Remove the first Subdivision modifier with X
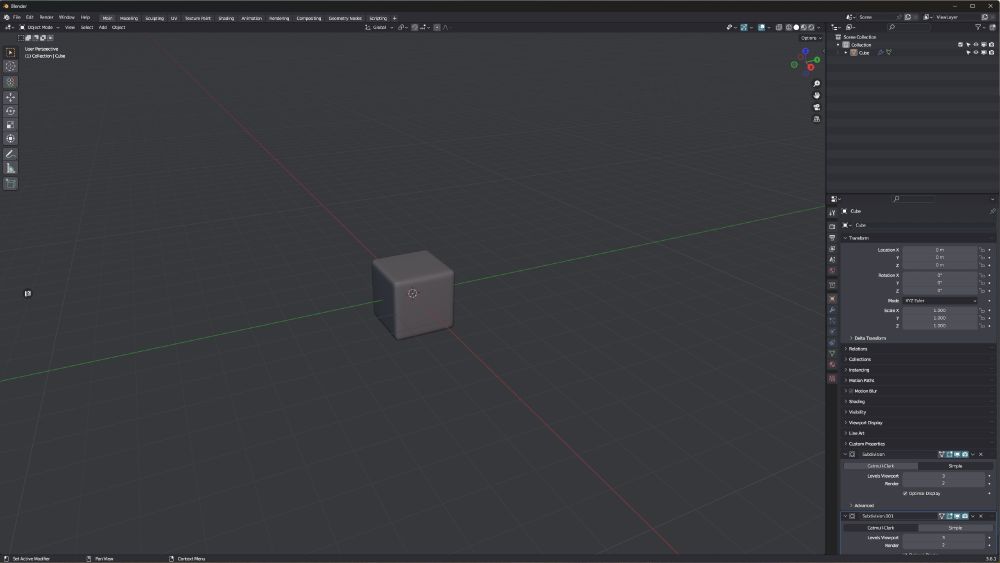The width and height of the screenshot is (1000, 563). [x=981, y=455]
